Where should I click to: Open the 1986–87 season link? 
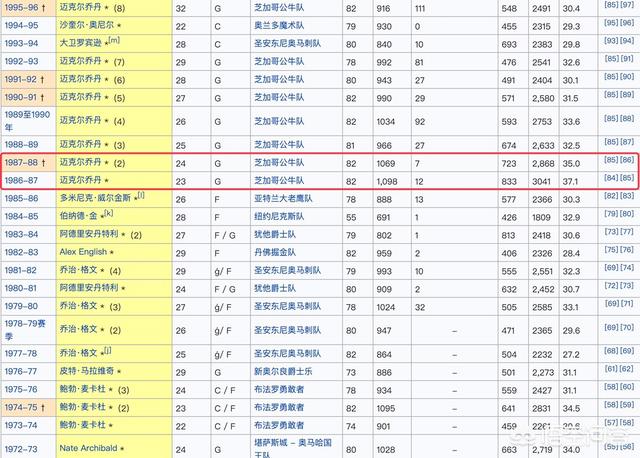[x=21, y=180]
